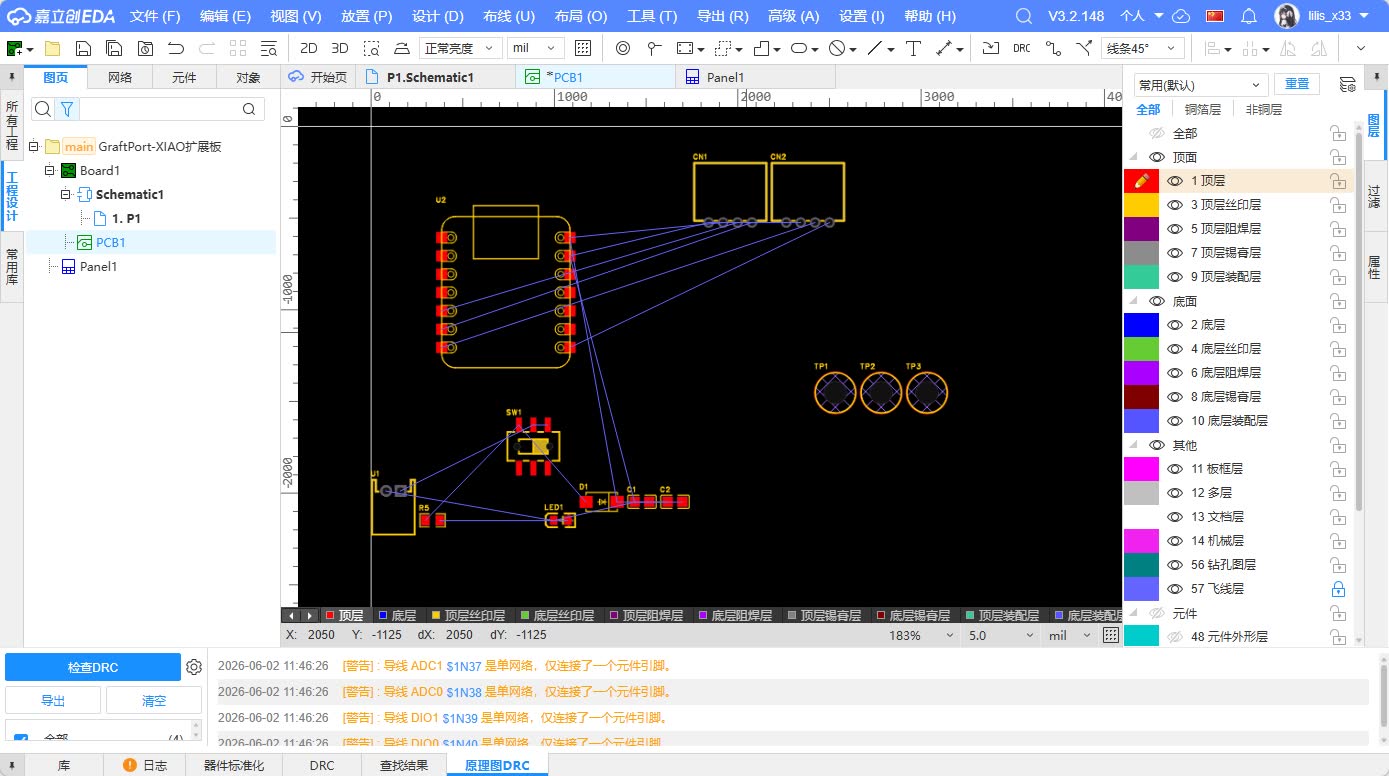Switch to 2D view
This screenshot has width=1389, height=776.
pyautogui.click(x=309, y=48)
